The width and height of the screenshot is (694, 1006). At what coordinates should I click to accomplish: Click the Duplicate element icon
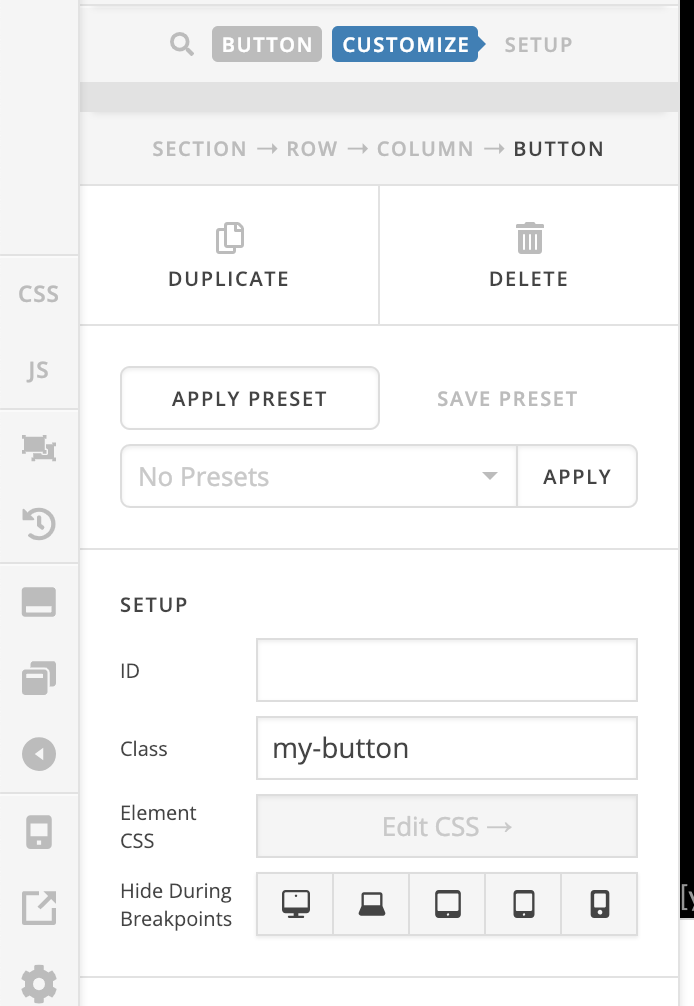point(230,238)
